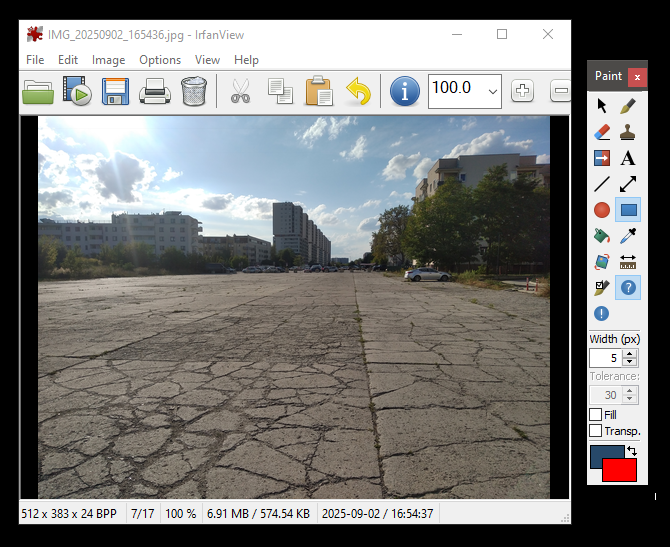The width and height of the screenshot is (670, 547).
Task: Click the 512 x 383 x 24 BPP status
Action: tap(69, 513)
